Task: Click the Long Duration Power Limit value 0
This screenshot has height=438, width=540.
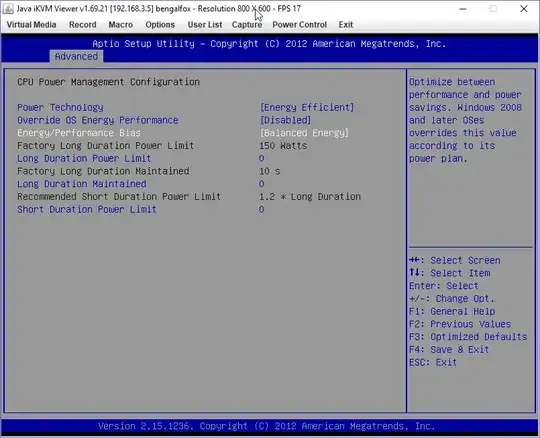Action: click(x=262, y=158)
